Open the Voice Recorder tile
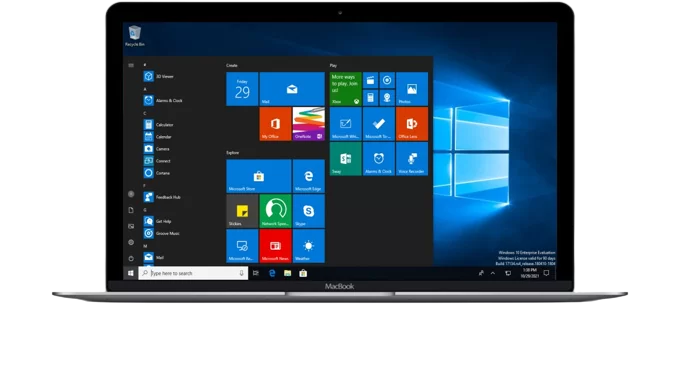 (x=412, y=159)
